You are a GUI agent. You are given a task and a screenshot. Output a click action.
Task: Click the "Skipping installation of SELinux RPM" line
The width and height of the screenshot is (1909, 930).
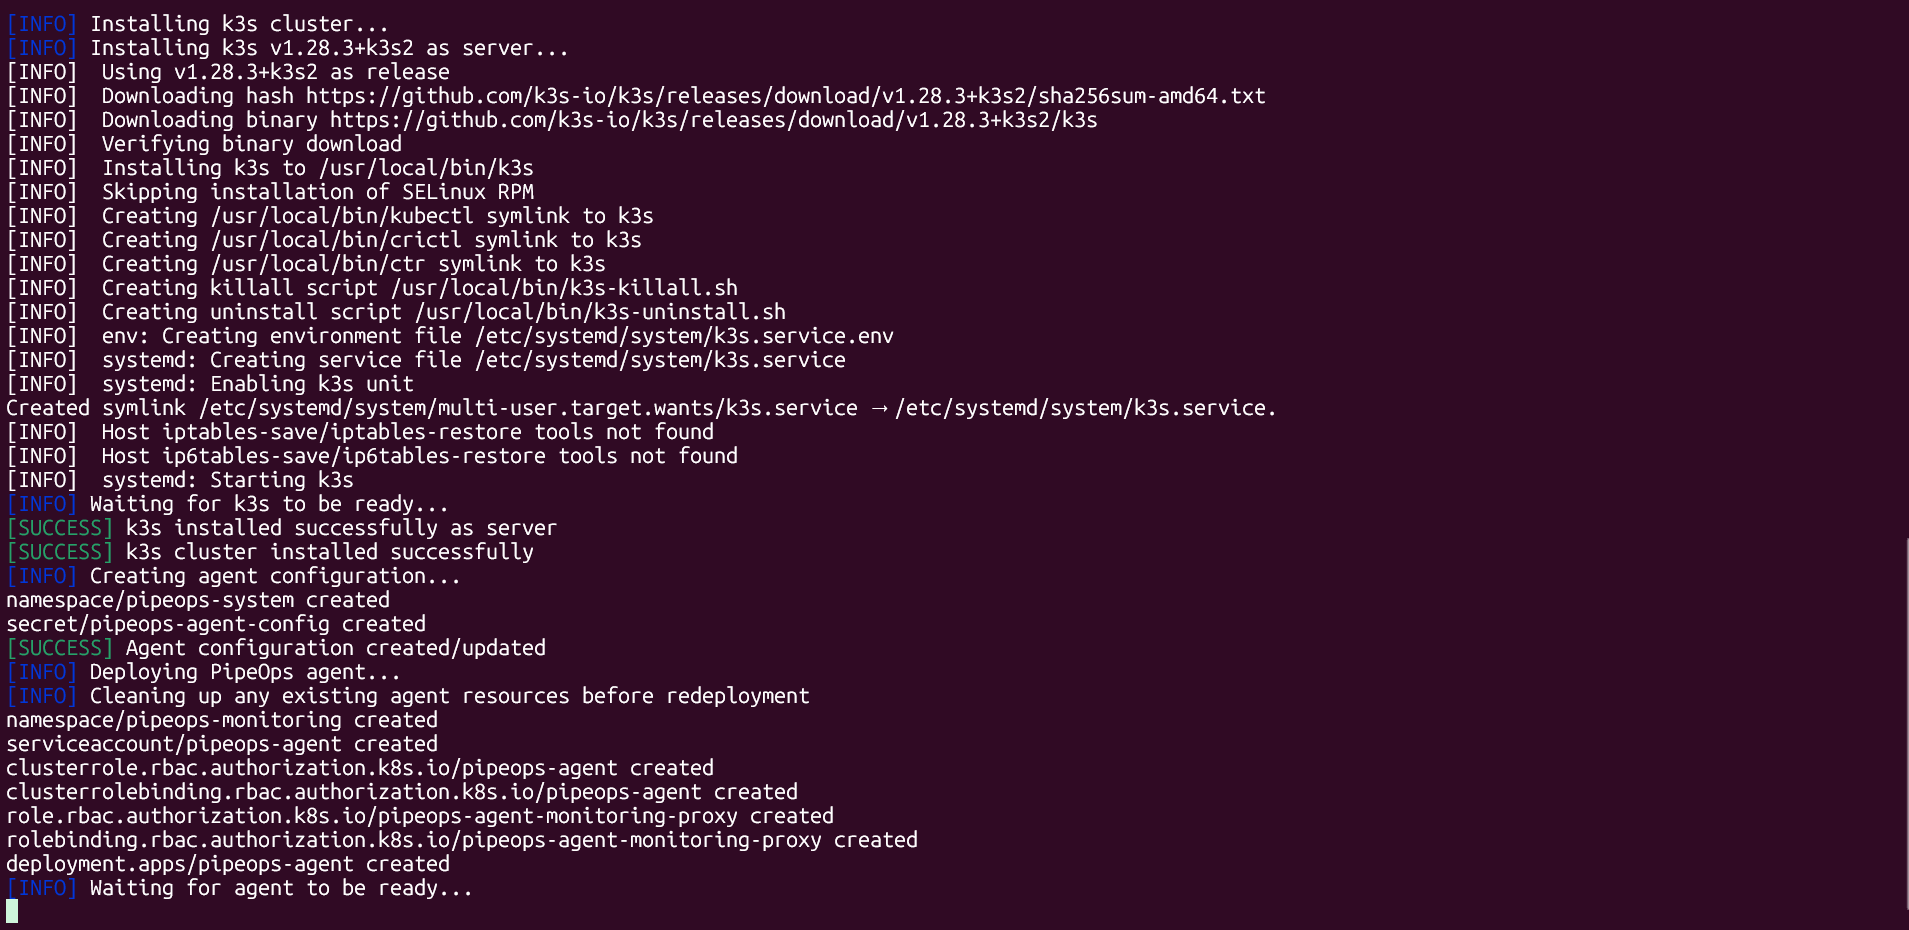pos(318,192)
